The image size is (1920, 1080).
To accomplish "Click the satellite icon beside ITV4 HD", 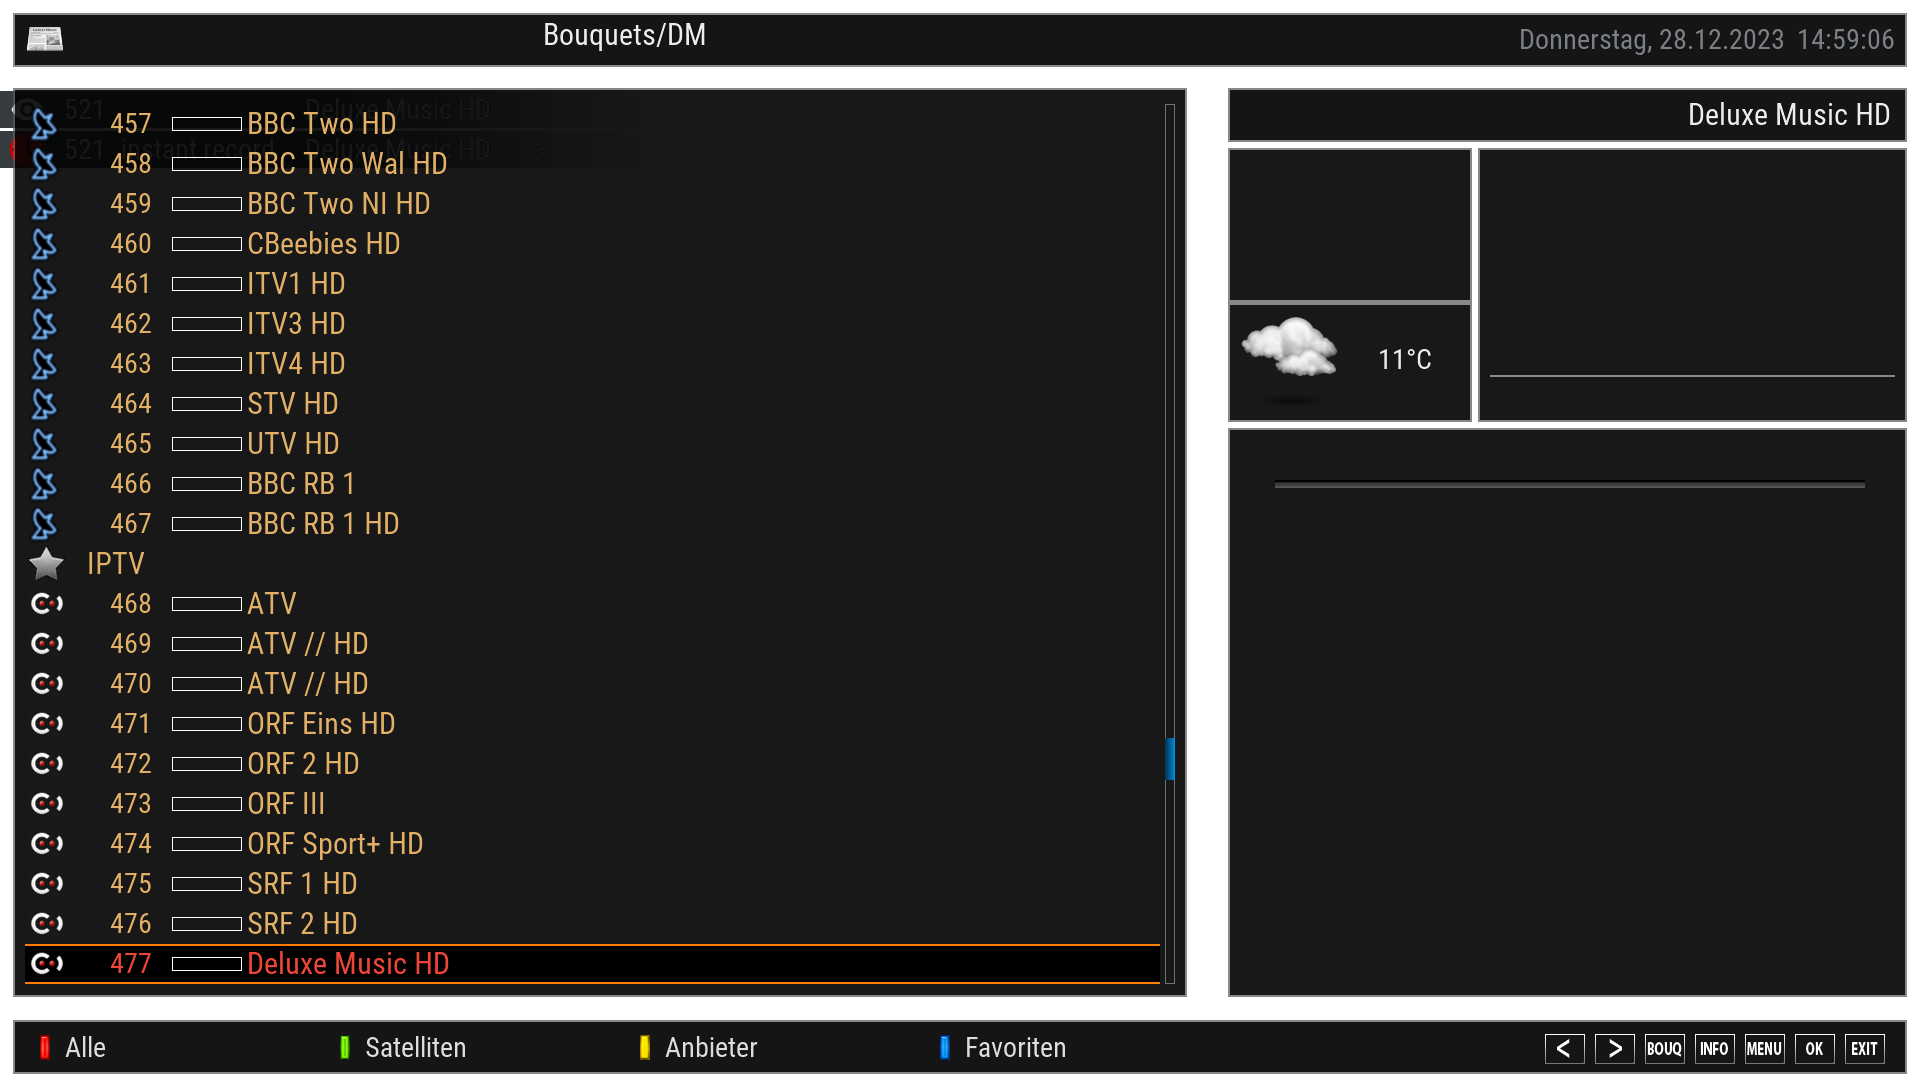I will tap(44, 364).
